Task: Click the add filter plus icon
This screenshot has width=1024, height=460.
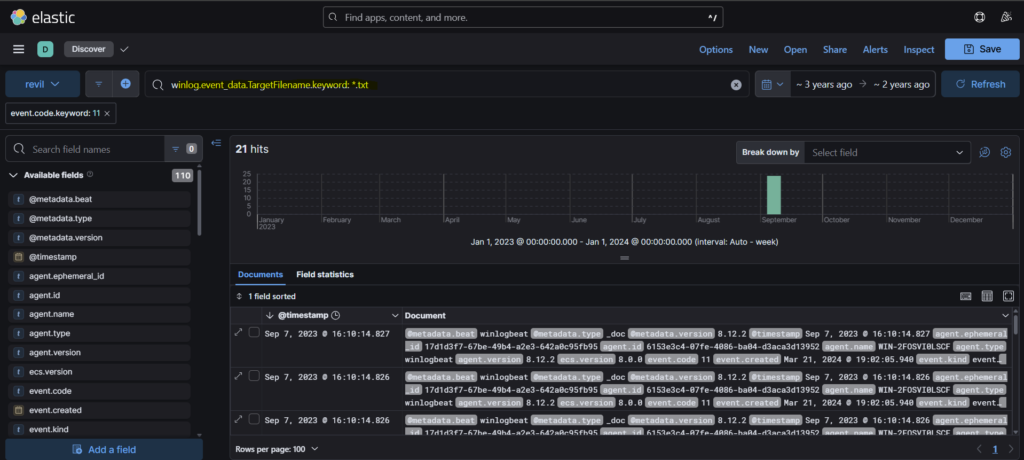Action: pyautogui.click(x=126, y=84)
